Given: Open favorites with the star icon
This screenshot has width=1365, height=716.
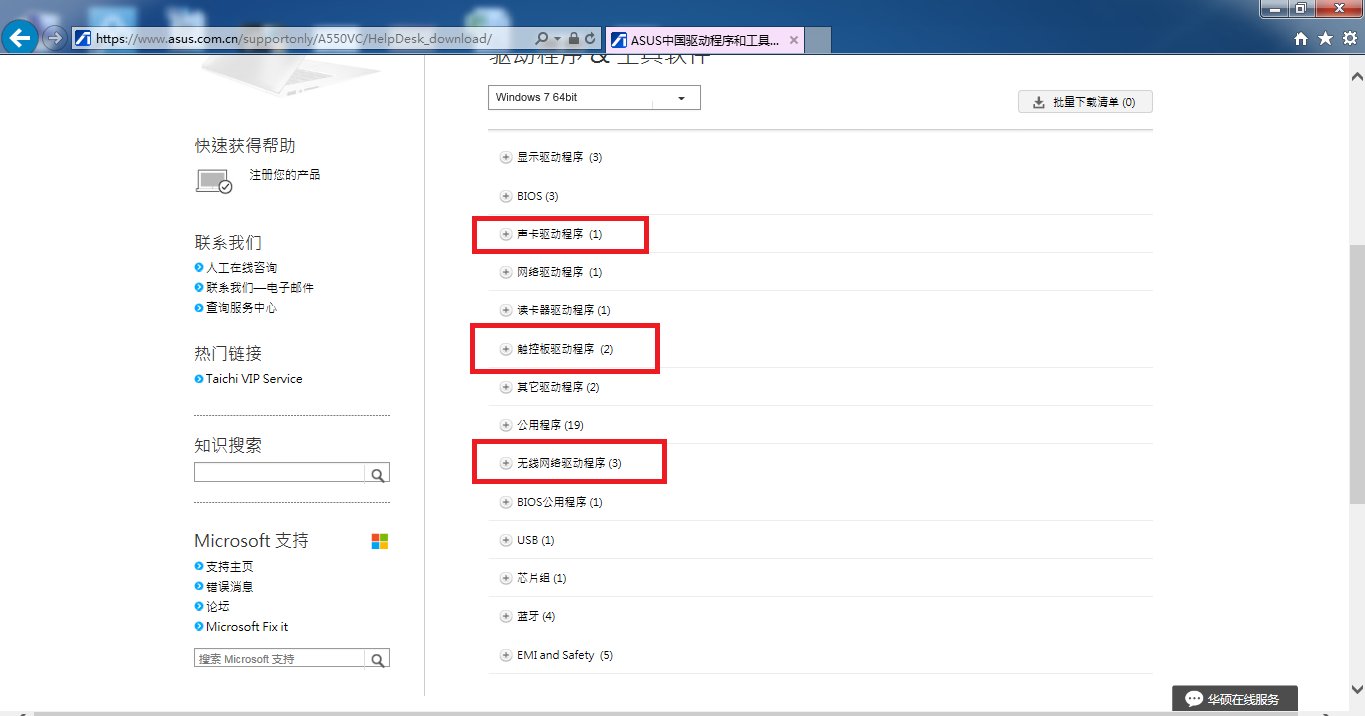Looking at the screenshot, I should coord(1325,39).
